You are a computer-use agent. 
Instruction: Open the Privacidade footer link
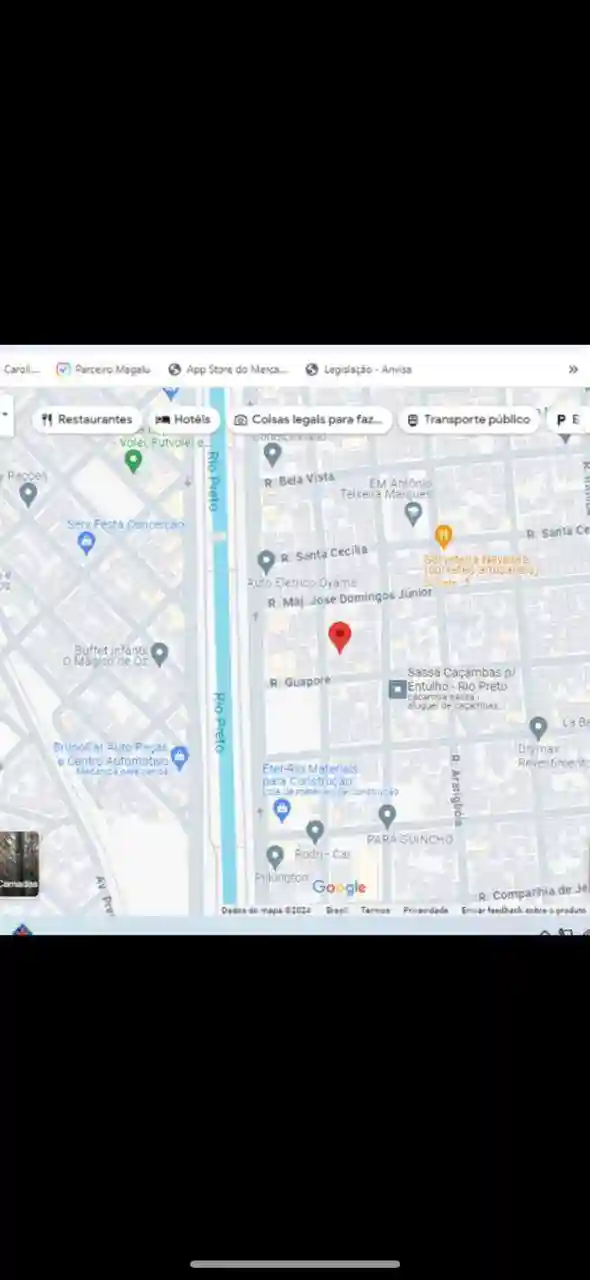tap(426, 910)
